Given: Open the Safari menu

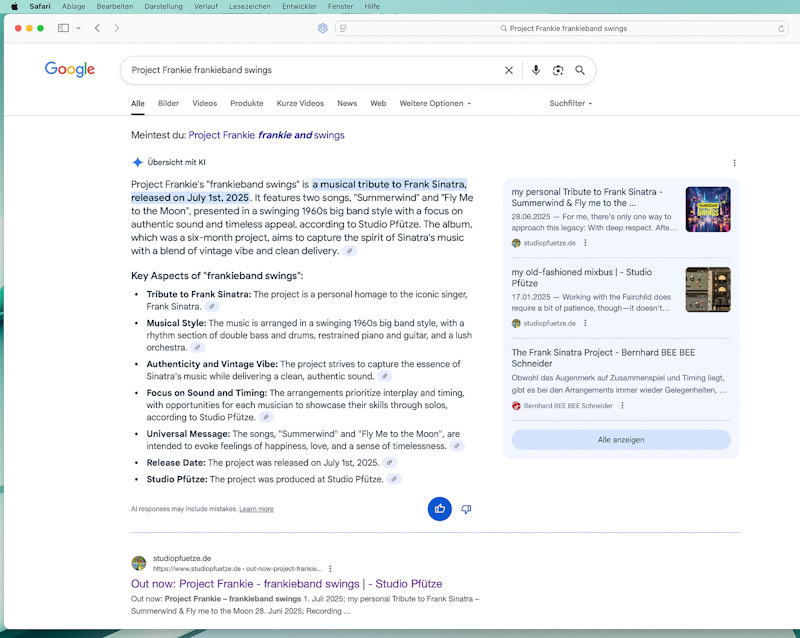Looking at the screenshot, I should 40,6.
